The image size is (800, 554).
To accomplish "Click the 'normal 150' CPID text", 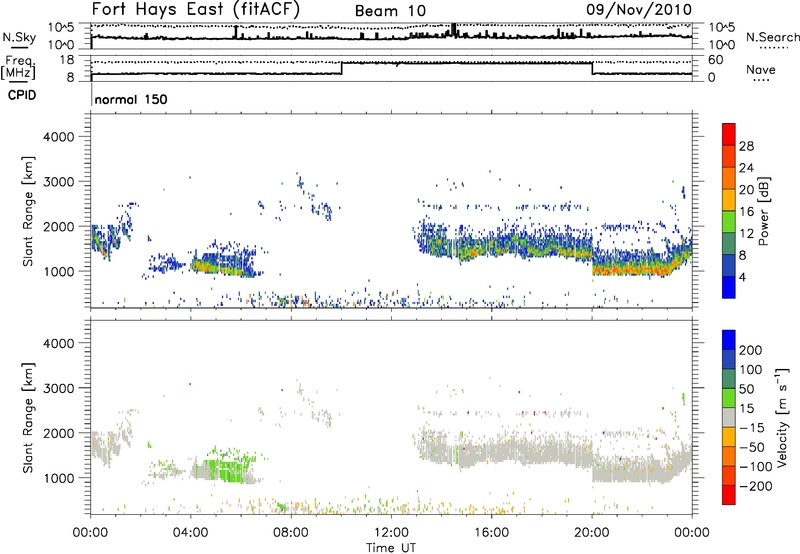I will pos(131,99).
